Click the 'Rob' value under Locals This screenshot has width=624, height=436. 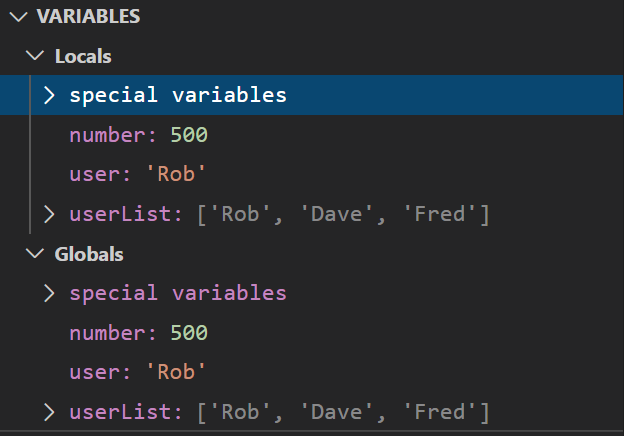pos(176,174)
